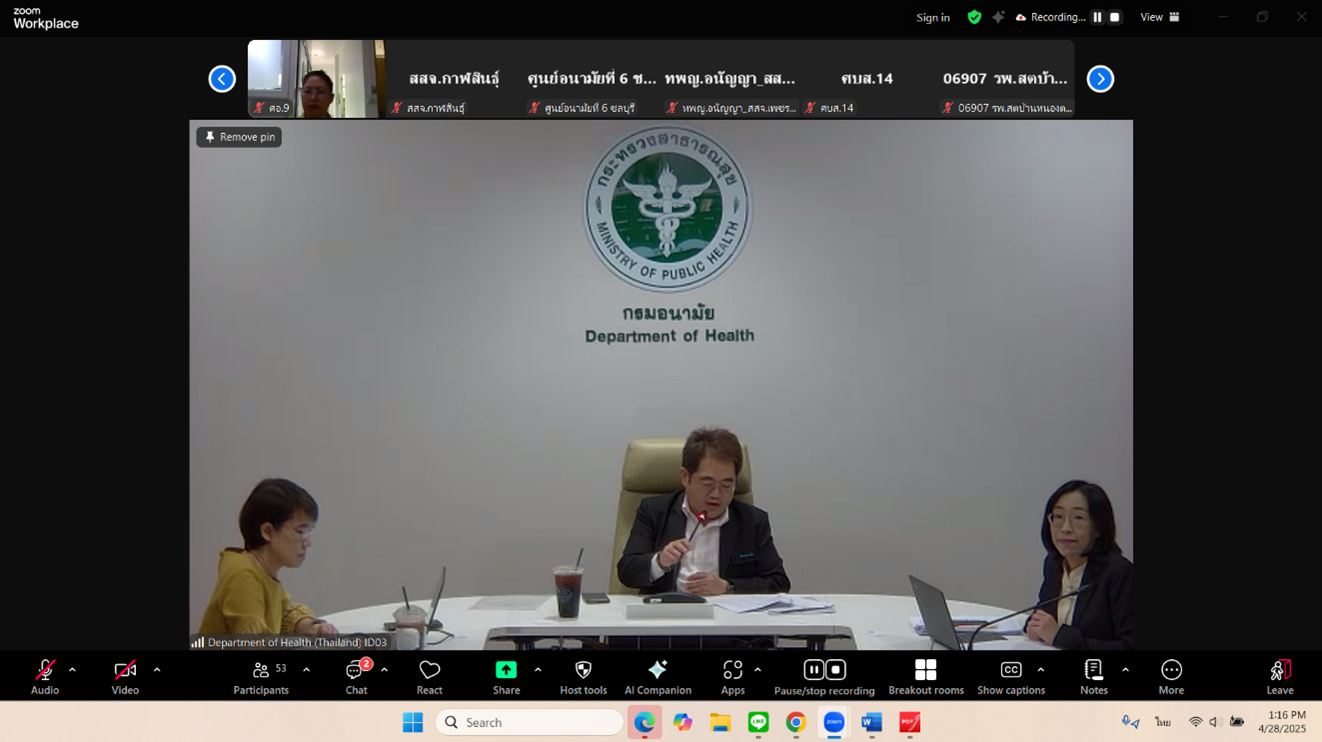Select the ทพญ.อนัญญา participant tile

tap(730, 79)
